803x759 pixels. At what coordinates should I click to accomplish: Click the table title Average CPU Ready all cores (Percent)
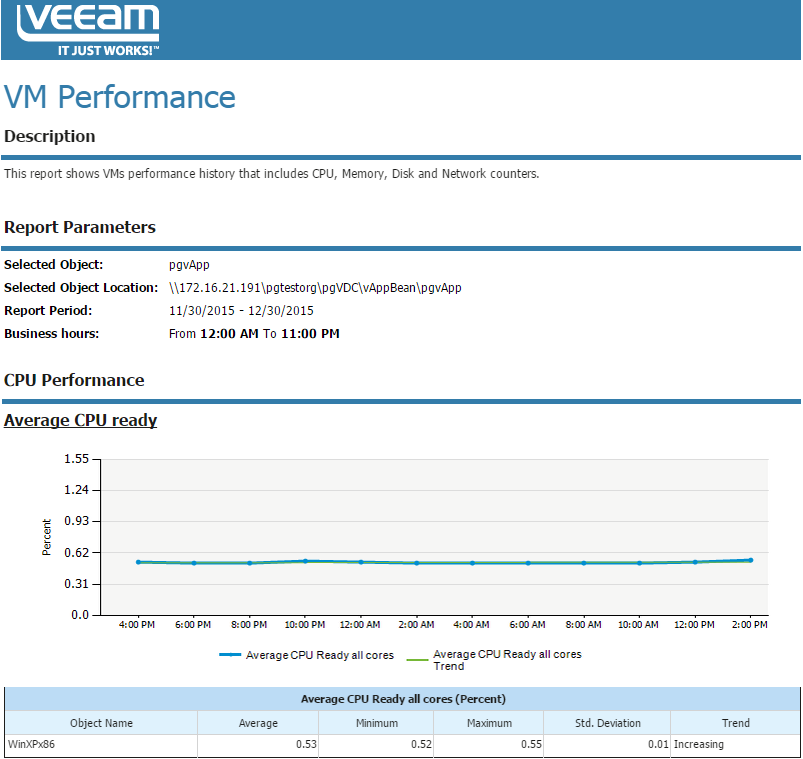[x=403, y=699]
